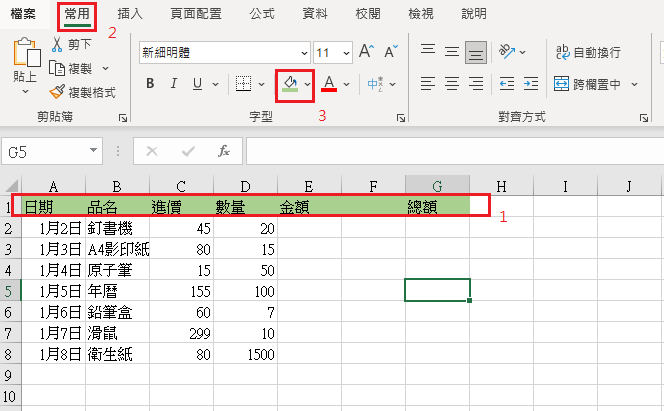
Task: Switch to Home (常用) tab
Action: point(77,14)
